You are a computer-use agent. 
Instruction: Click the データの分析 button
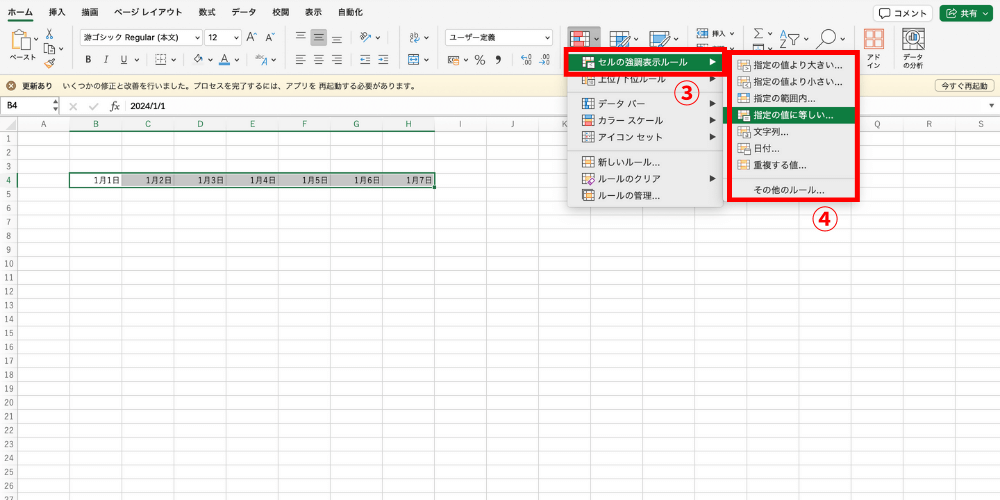pyautogui.click(x=913, y=48)
